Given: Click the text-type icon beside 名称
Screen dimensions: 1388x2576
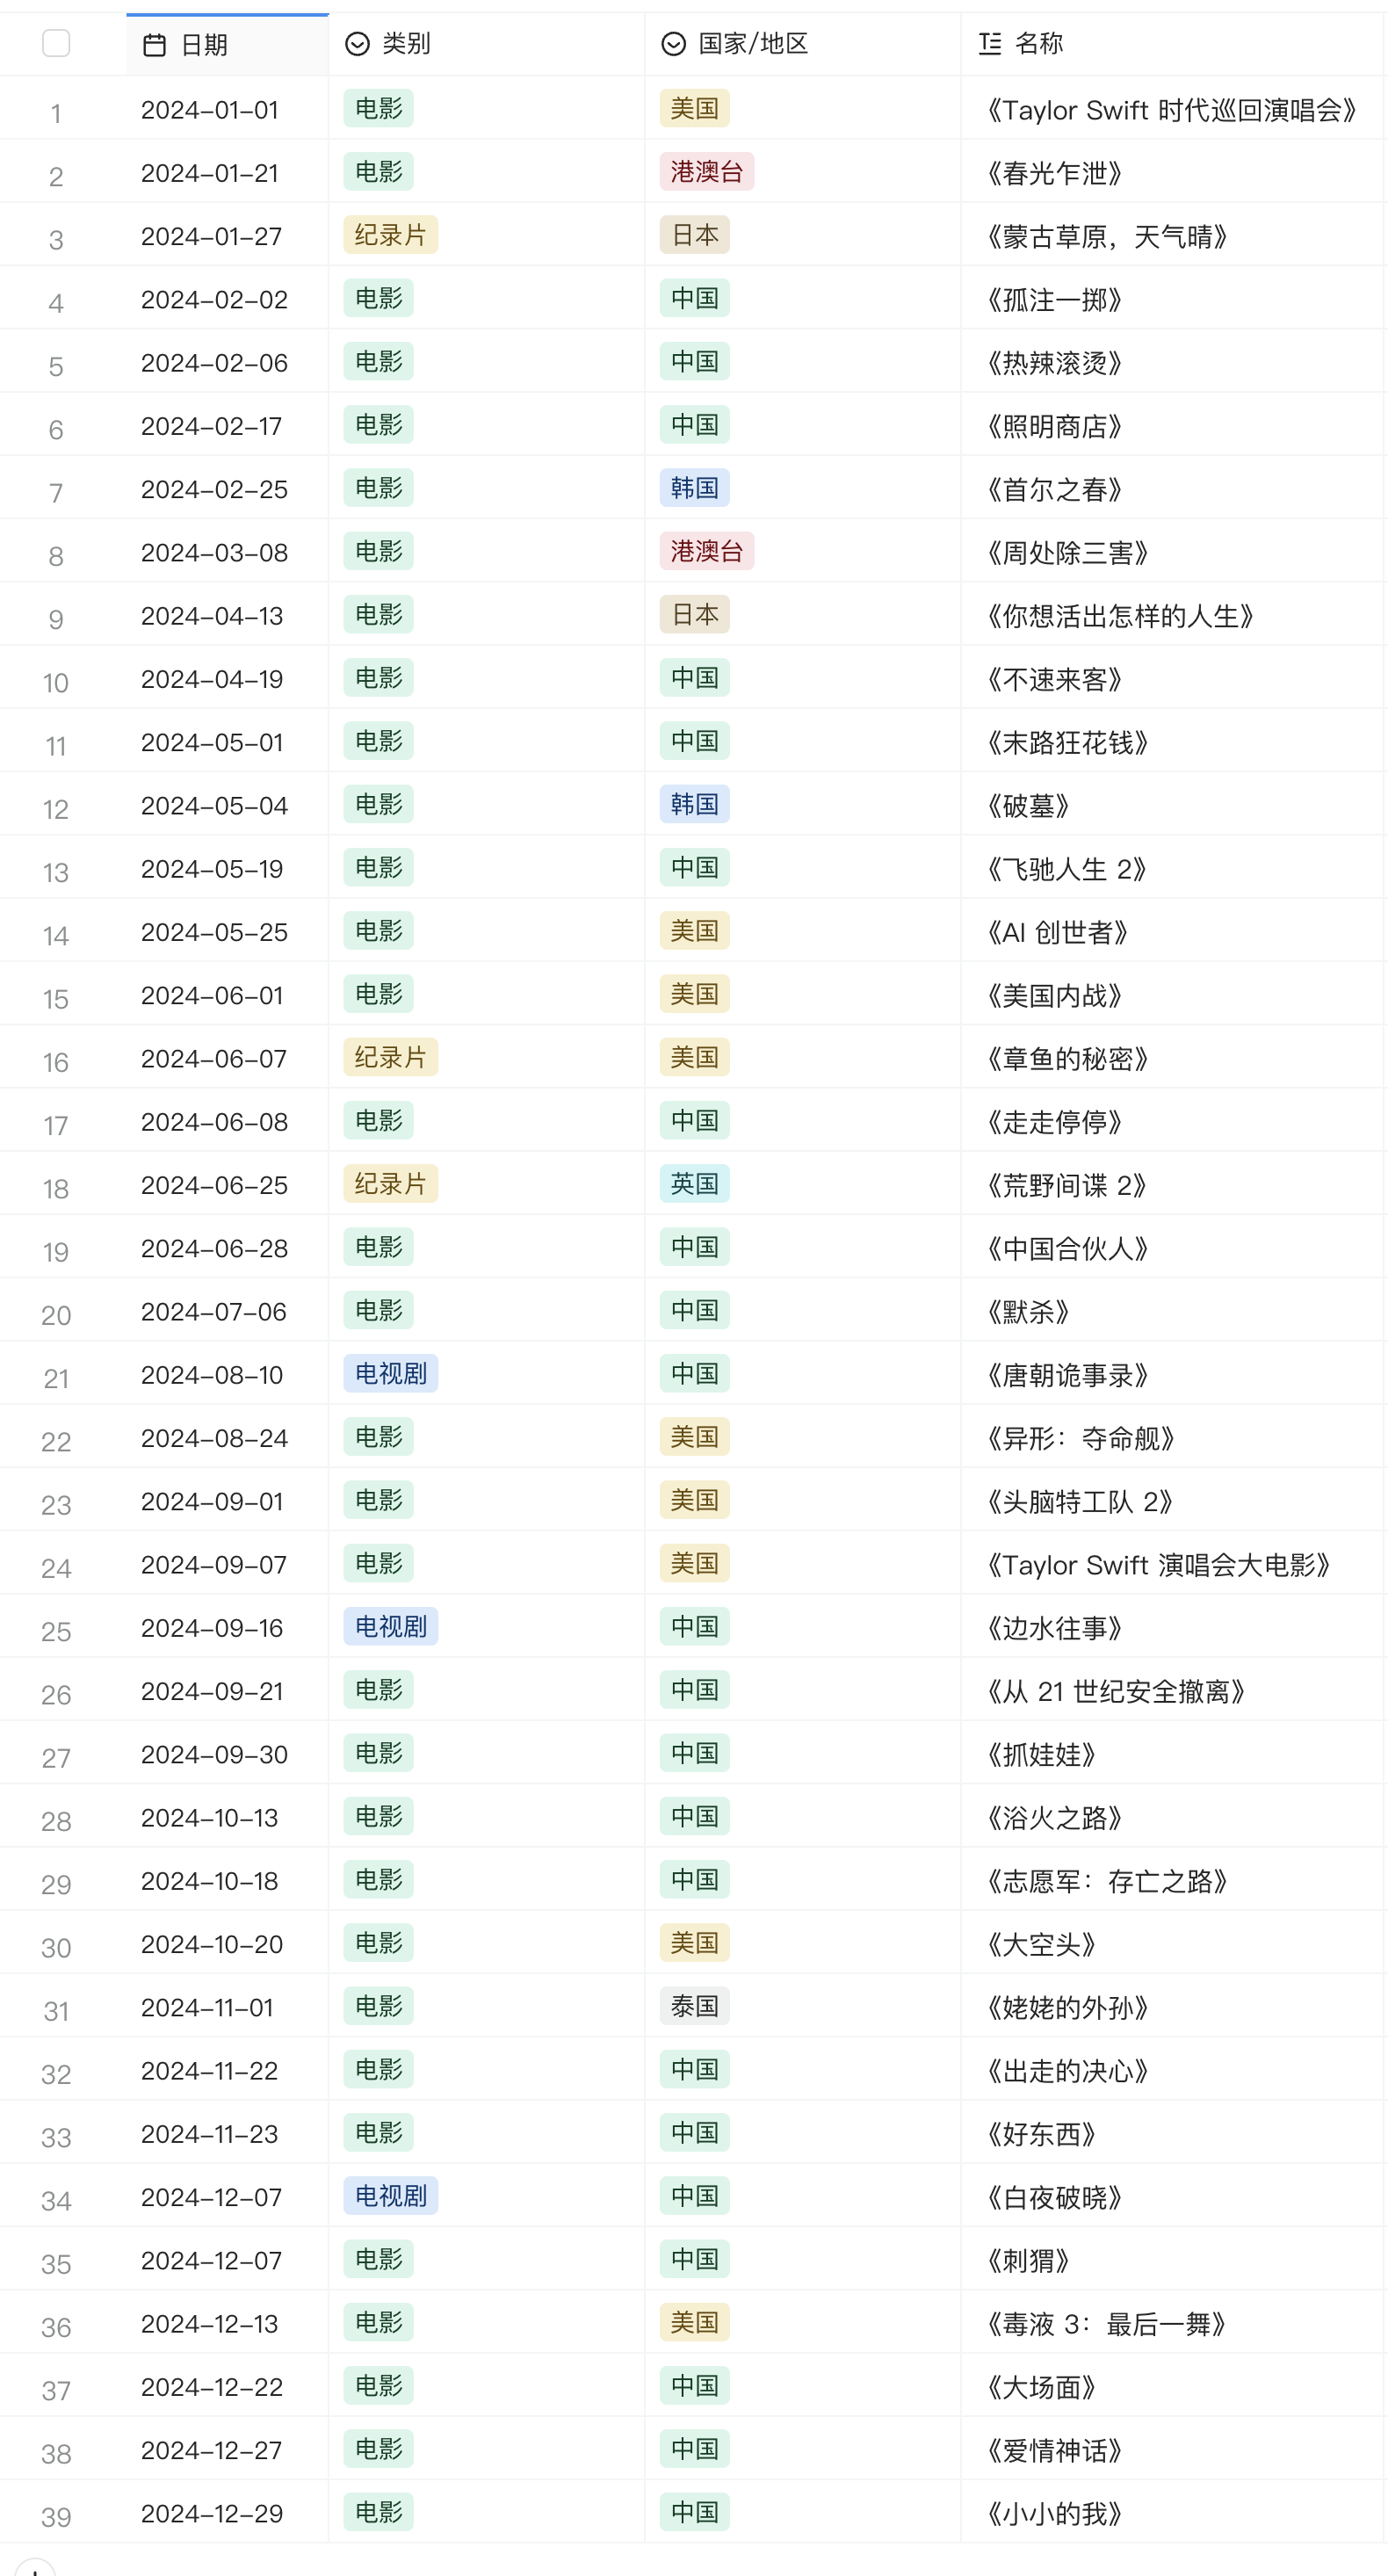Looking at the screenshot, I should click(989, 44).
